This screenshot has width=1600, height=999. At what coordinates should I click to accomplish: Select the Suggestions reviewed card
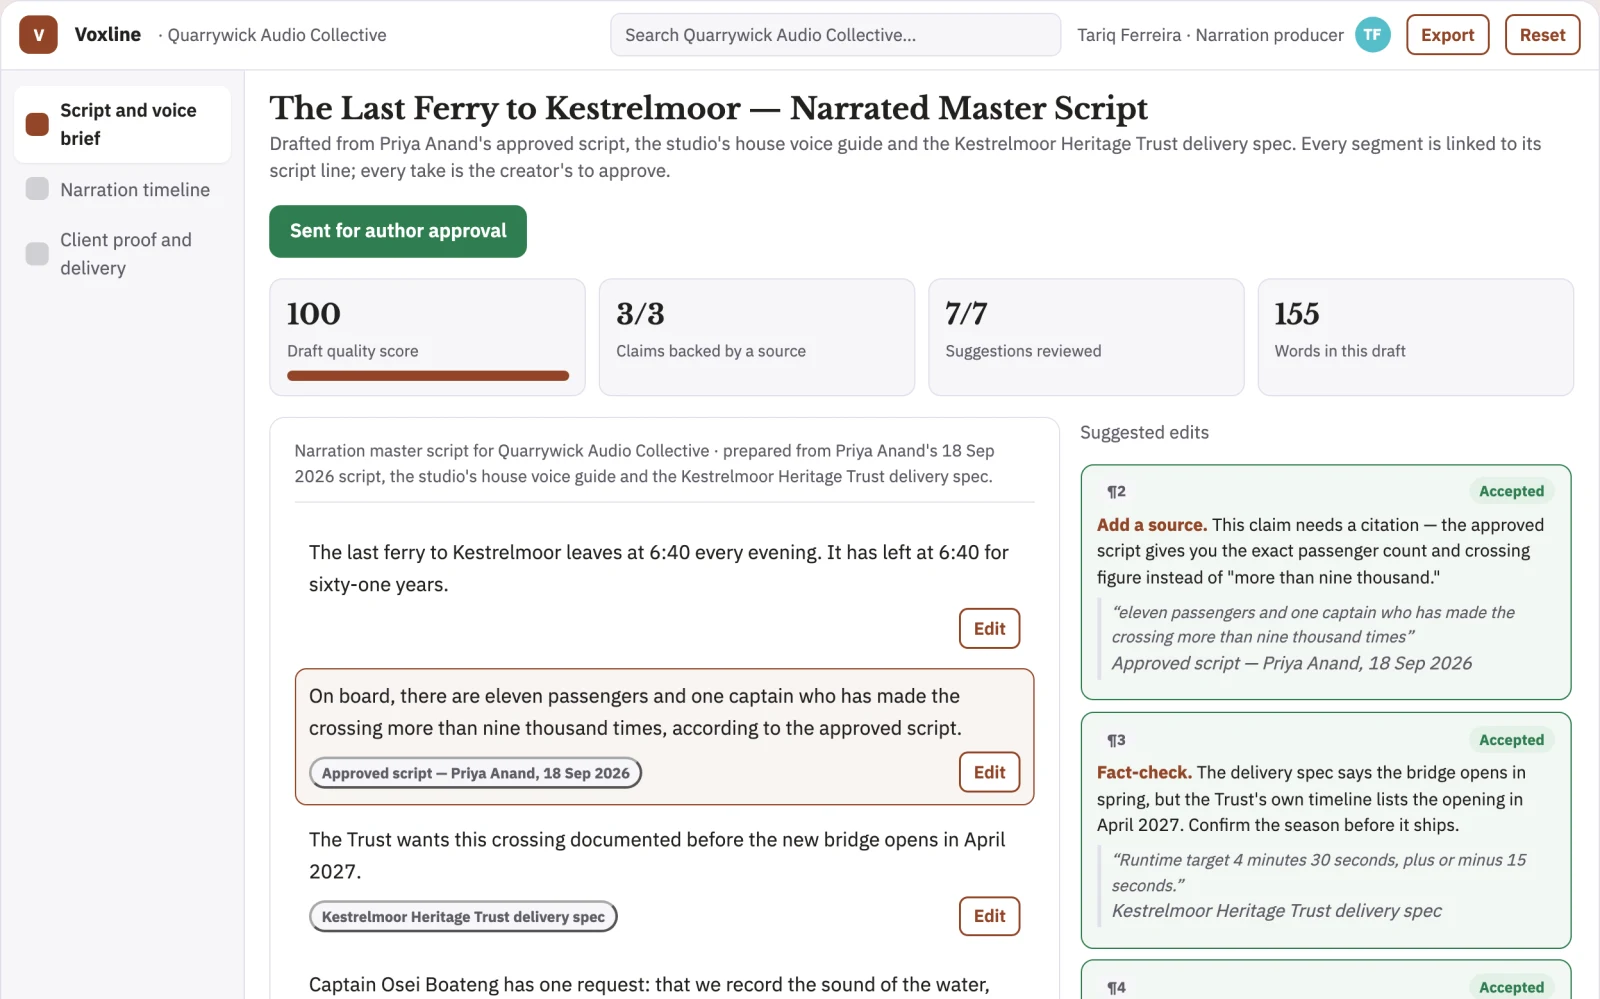point(1086,337)
